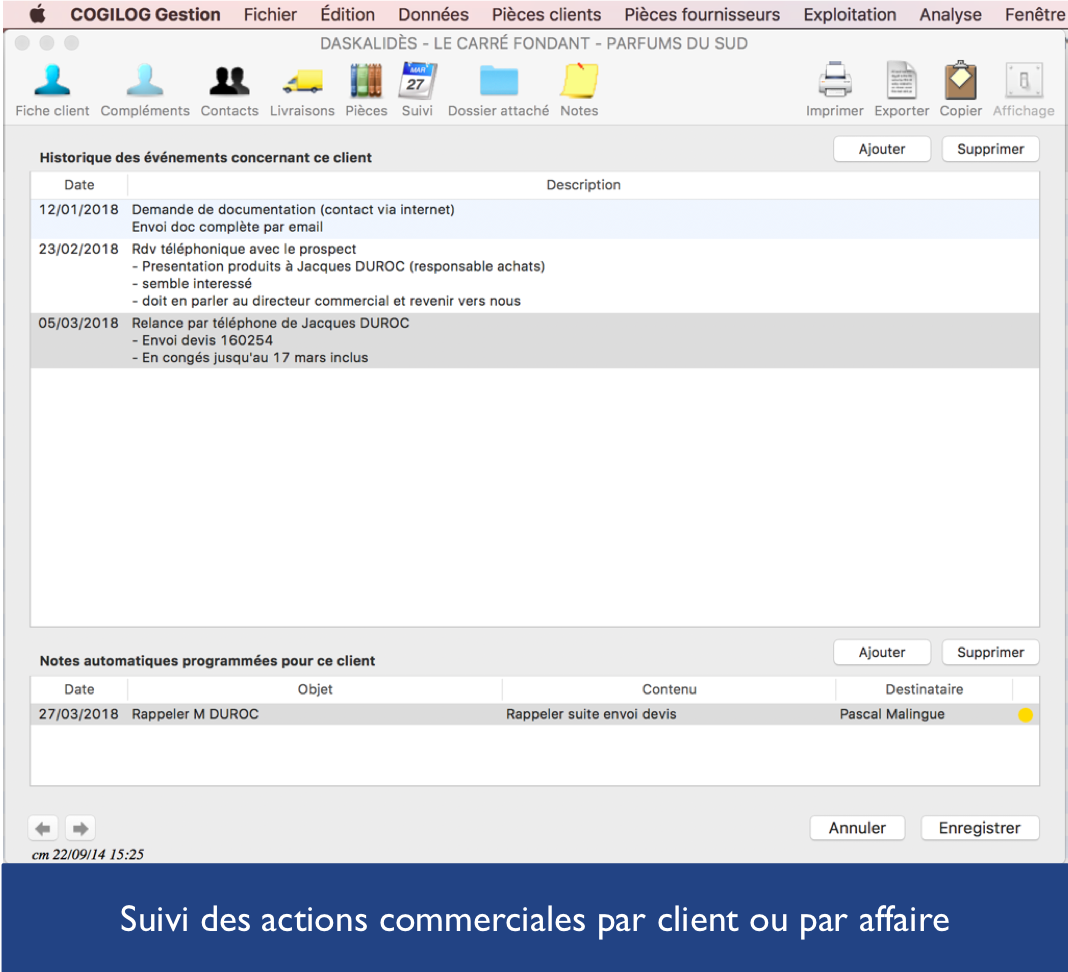Open the Exploitation menu
The height and width of the screenshot is (972, 1068).
[849, 14]
